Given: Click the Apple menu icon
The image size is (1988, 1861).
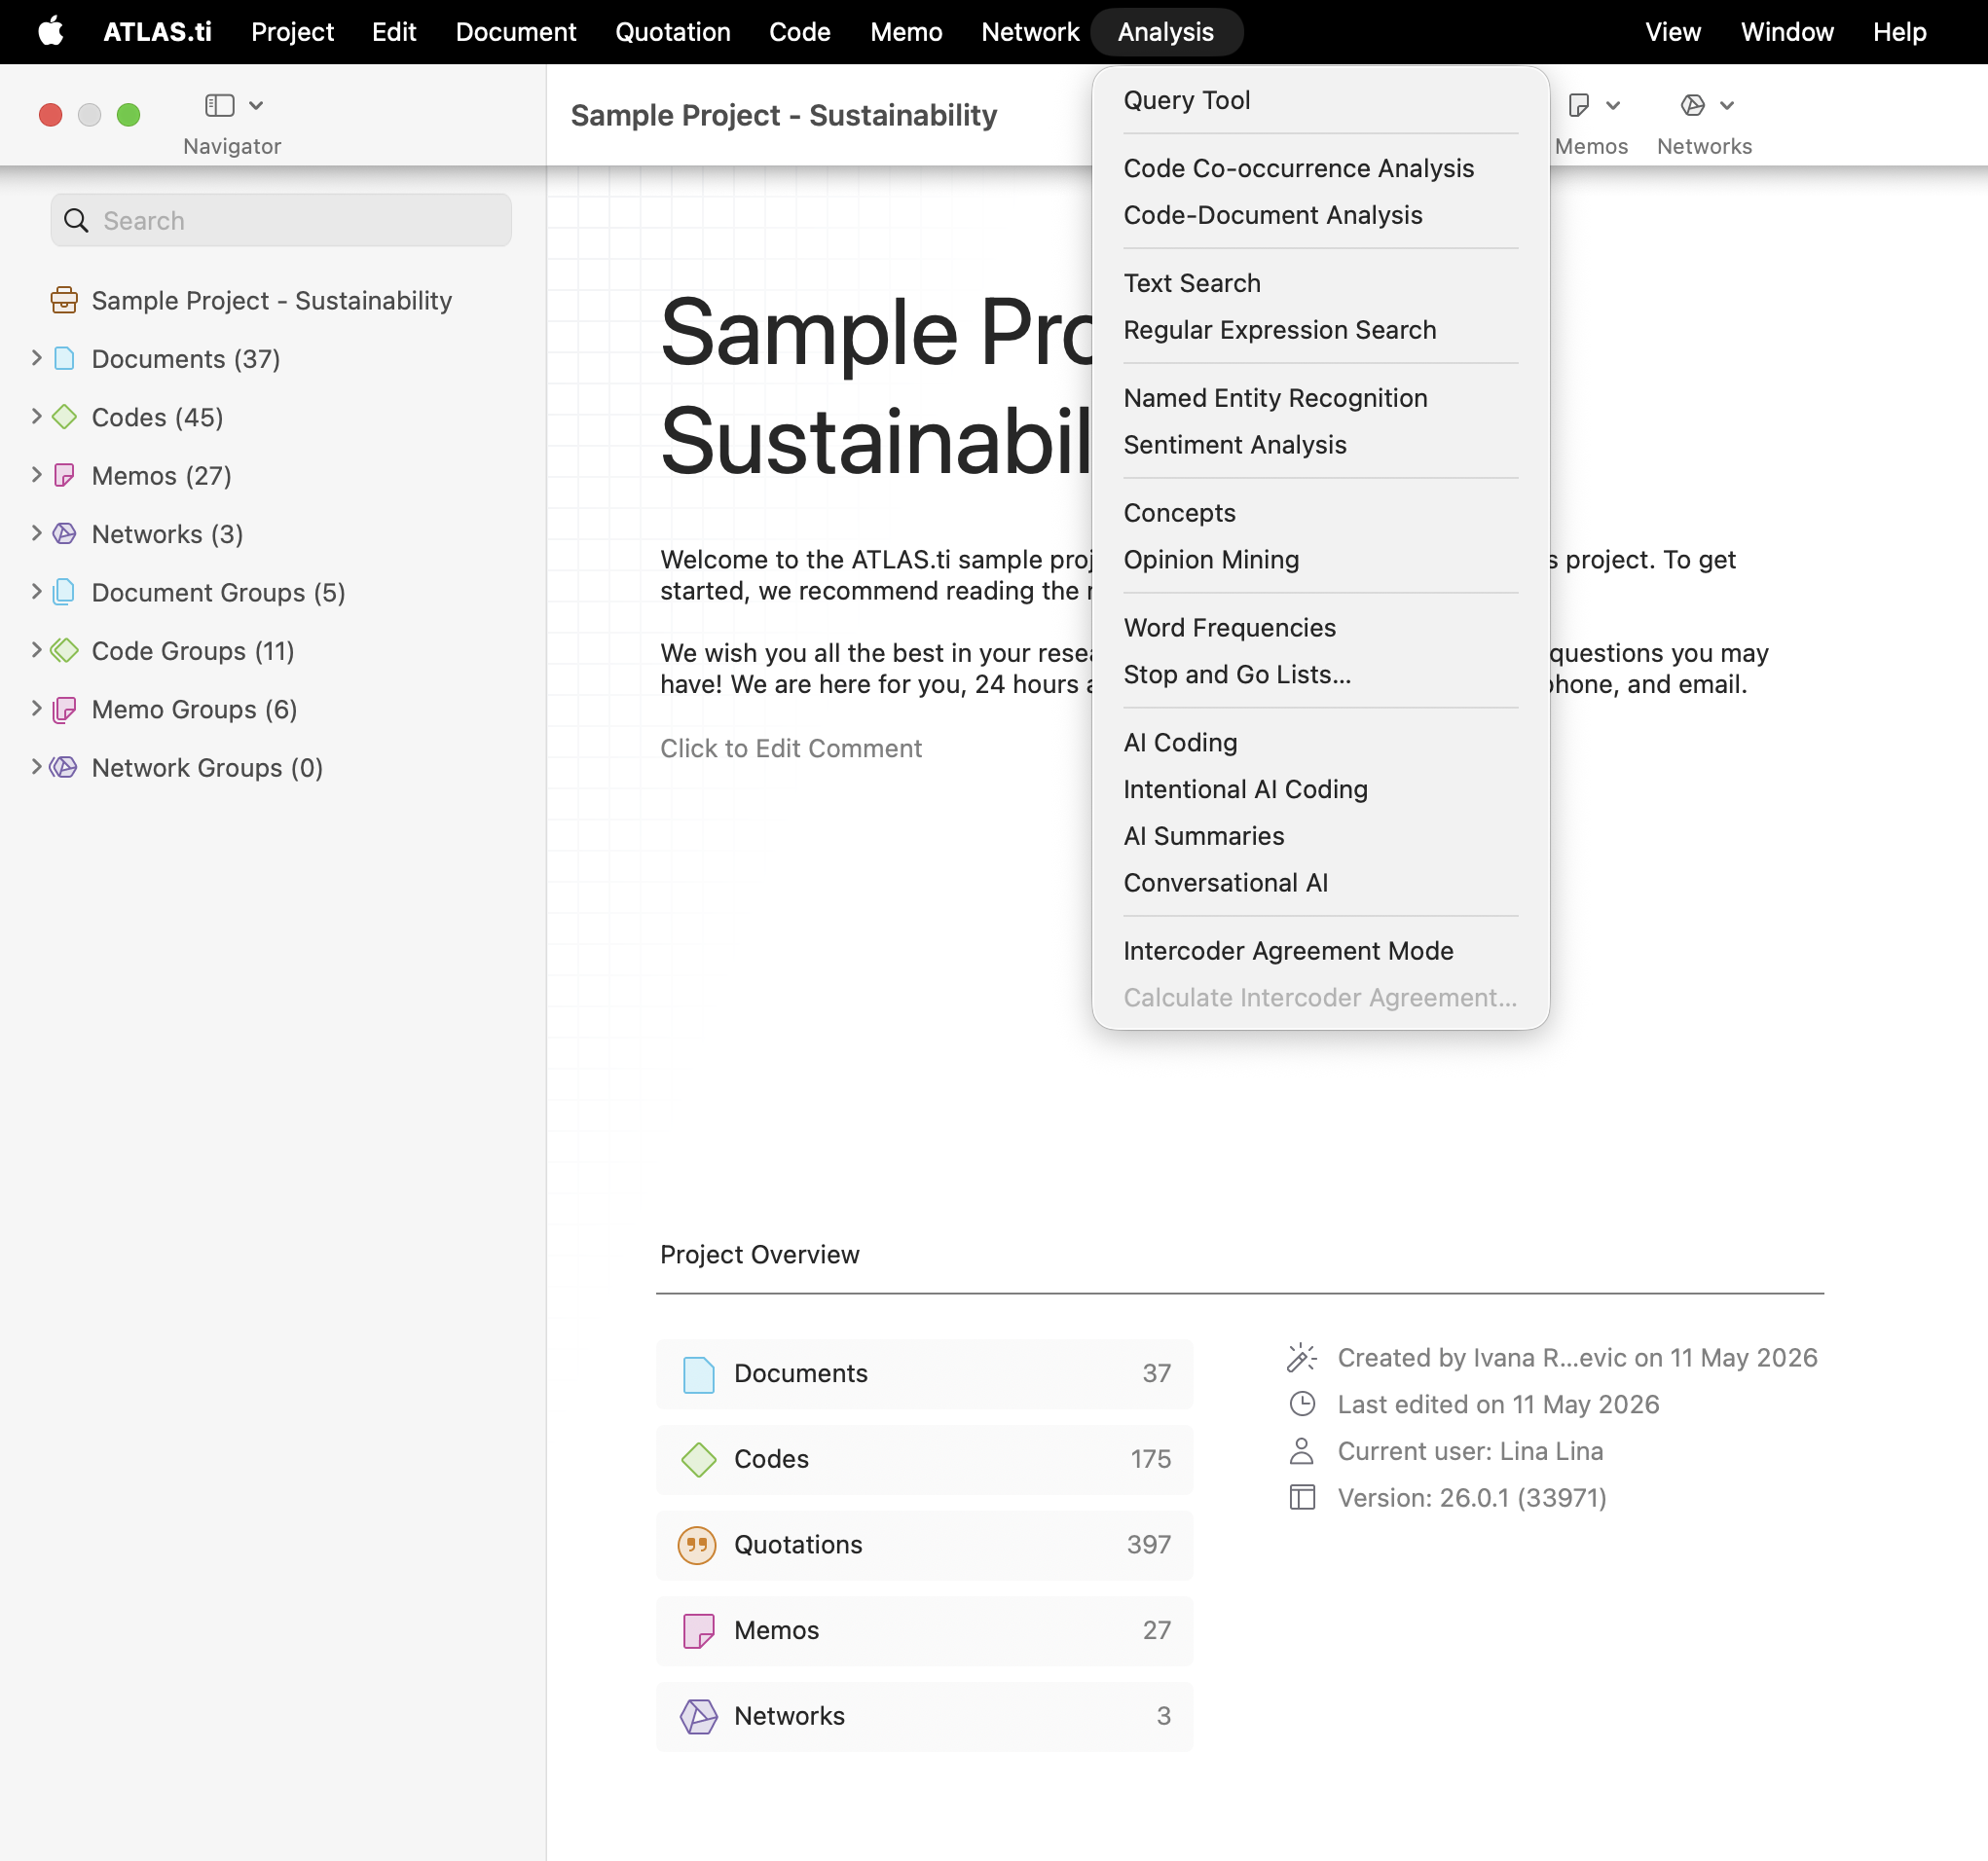Looking at the screenshot, I should point(50,32).
